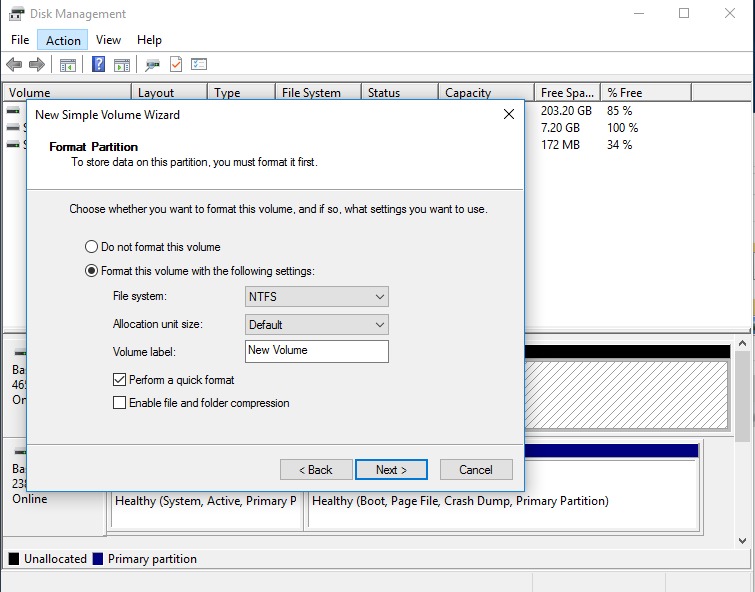Enable file and folder compression checkbox

click(x=120, y=403)
